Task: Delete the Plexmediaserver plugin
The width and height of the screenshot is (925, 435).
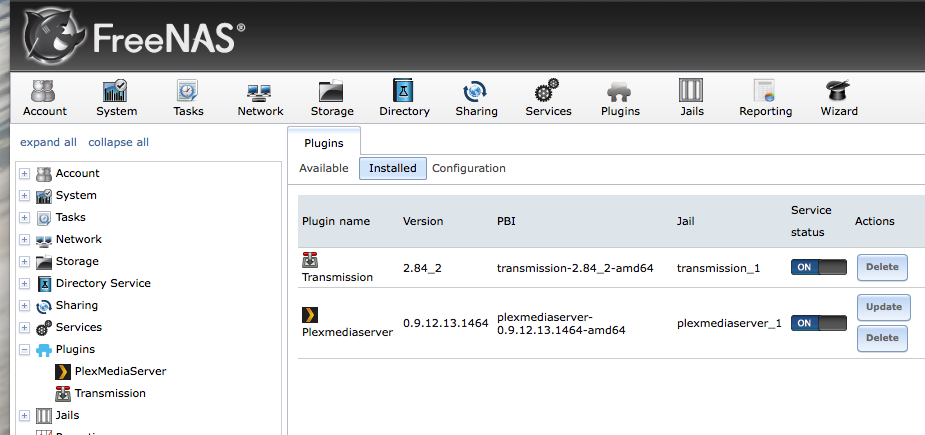Action: [882, 338]
